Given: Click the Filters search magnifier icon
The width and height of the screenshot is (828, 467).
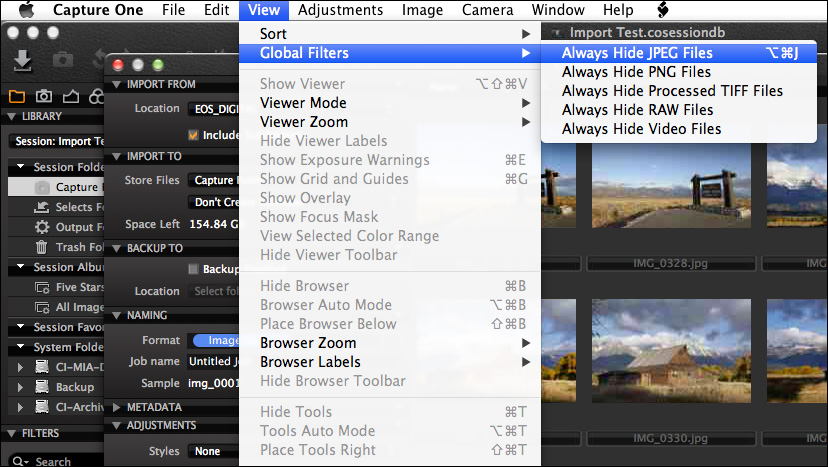Looking at the screenshot, I should click(x=18, y=461).
